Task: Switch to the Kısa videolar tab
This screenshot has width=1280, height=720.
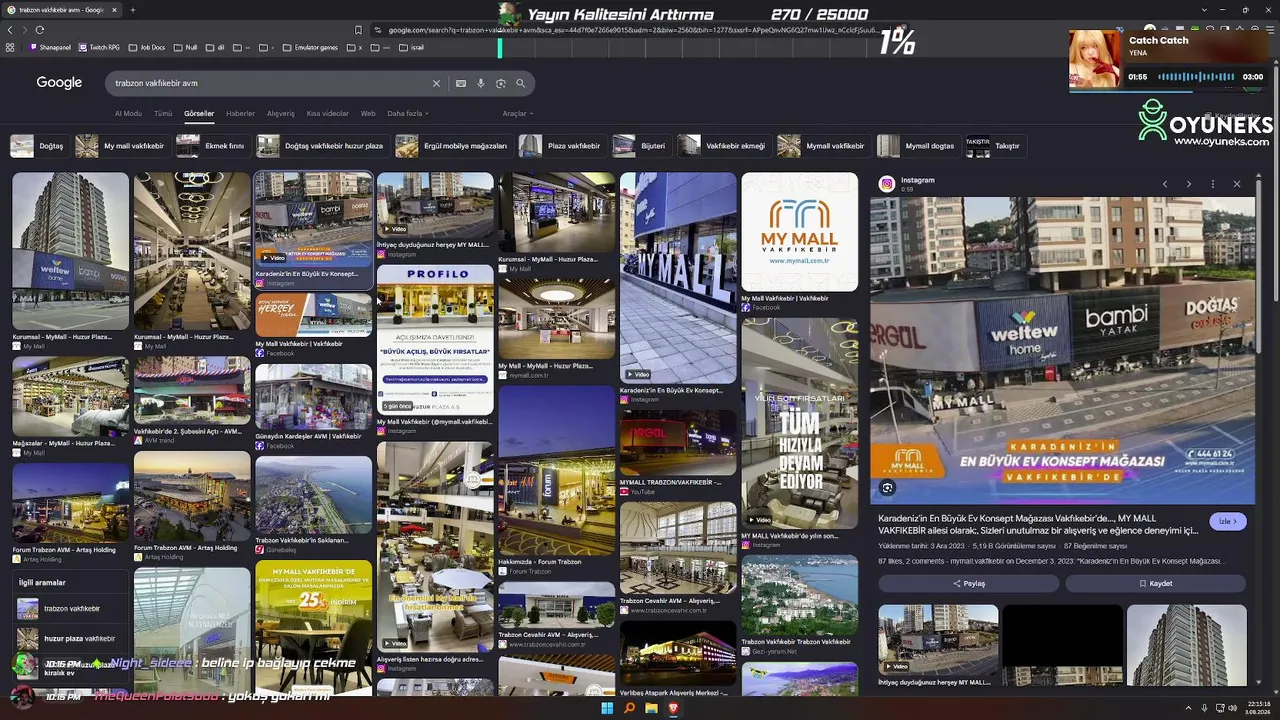Action: click(328, 114)
